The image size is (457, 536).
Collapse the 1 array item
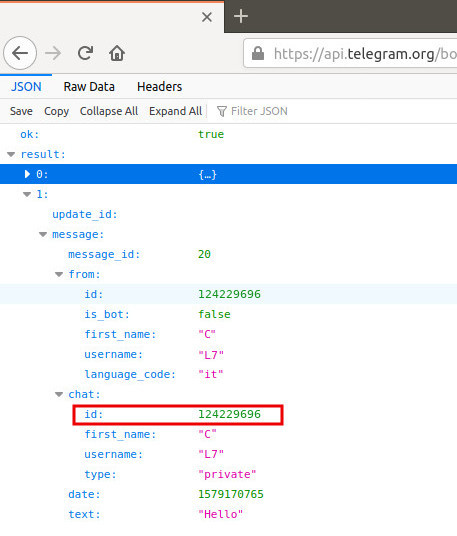(x=27, y=195)
